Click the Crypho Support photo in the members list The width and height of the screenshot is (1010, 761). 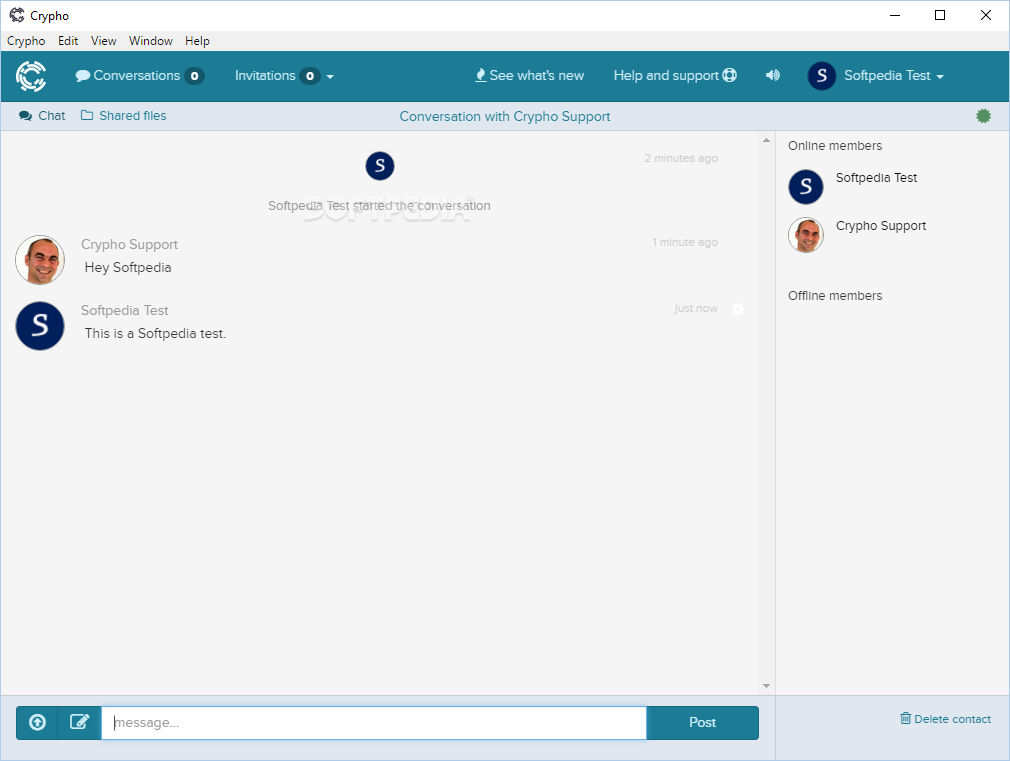(806, 235)
